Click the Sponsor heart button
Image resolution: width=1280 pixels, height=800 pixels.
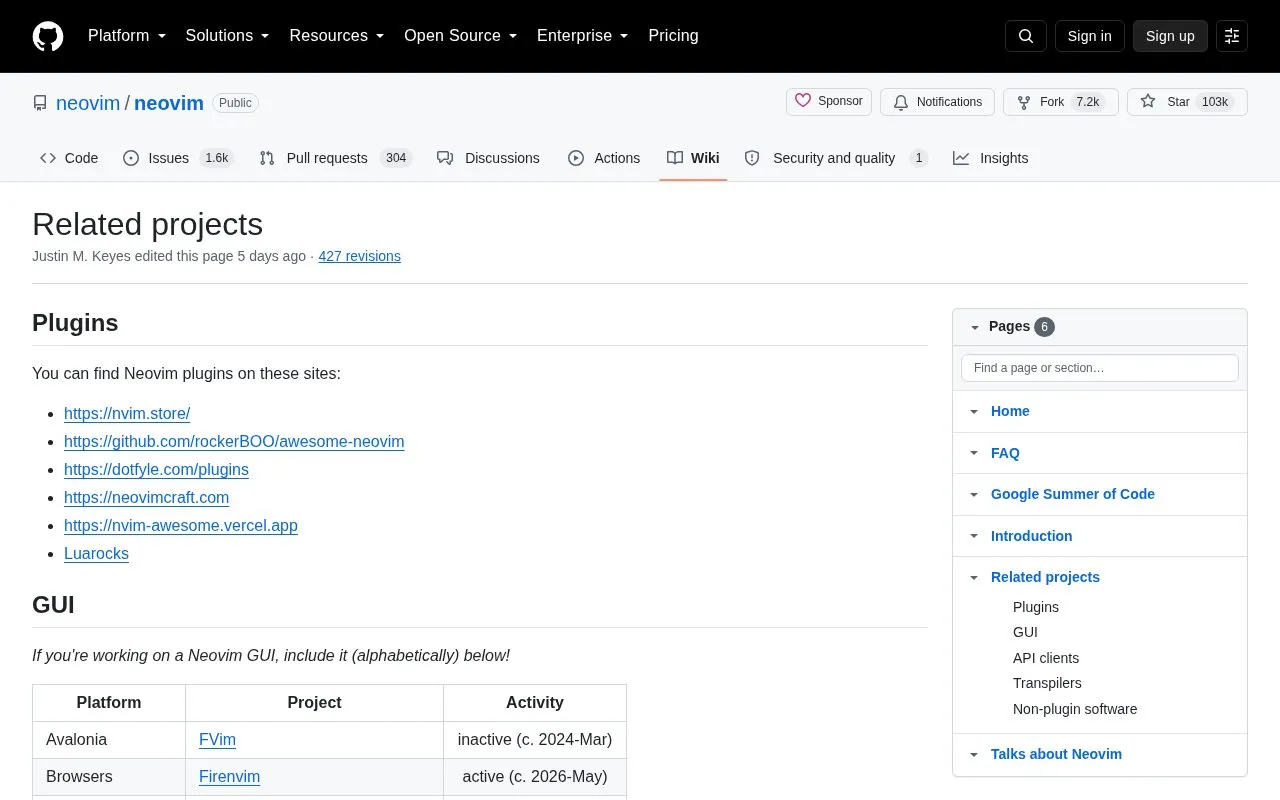point(829,102)
